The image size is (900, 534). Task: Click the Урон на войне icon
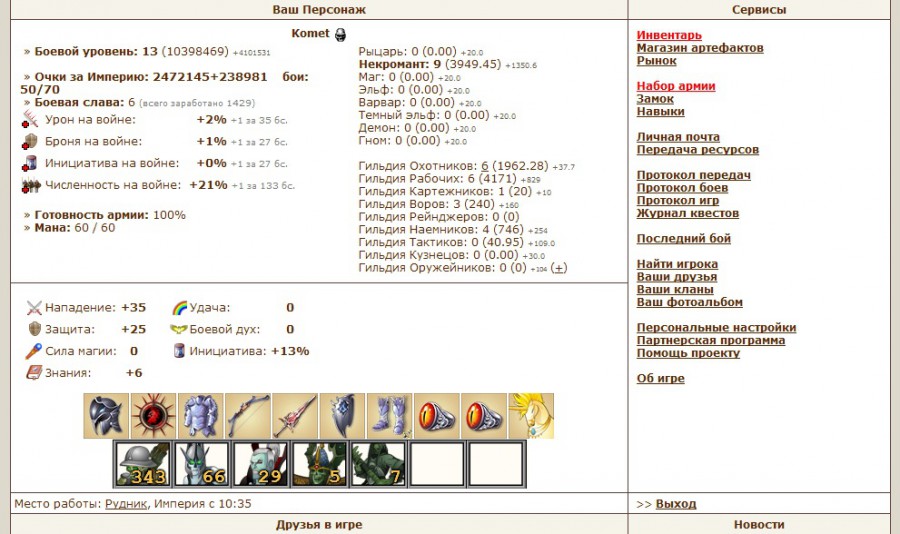[x=30, y=119]
